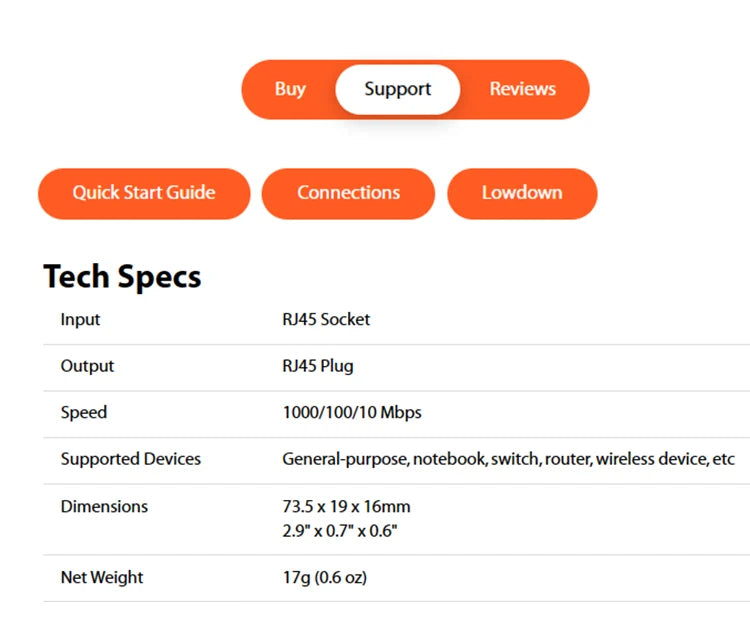Click the Supported Devices label
The height and width of the screenshot is (641, 750).
(x=130, y=459)
